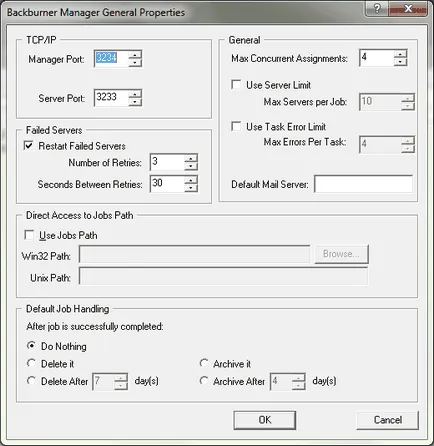The image size is (434, 446).
Task: Select Do Nothing radio option
Action: (x=31, y=346)
